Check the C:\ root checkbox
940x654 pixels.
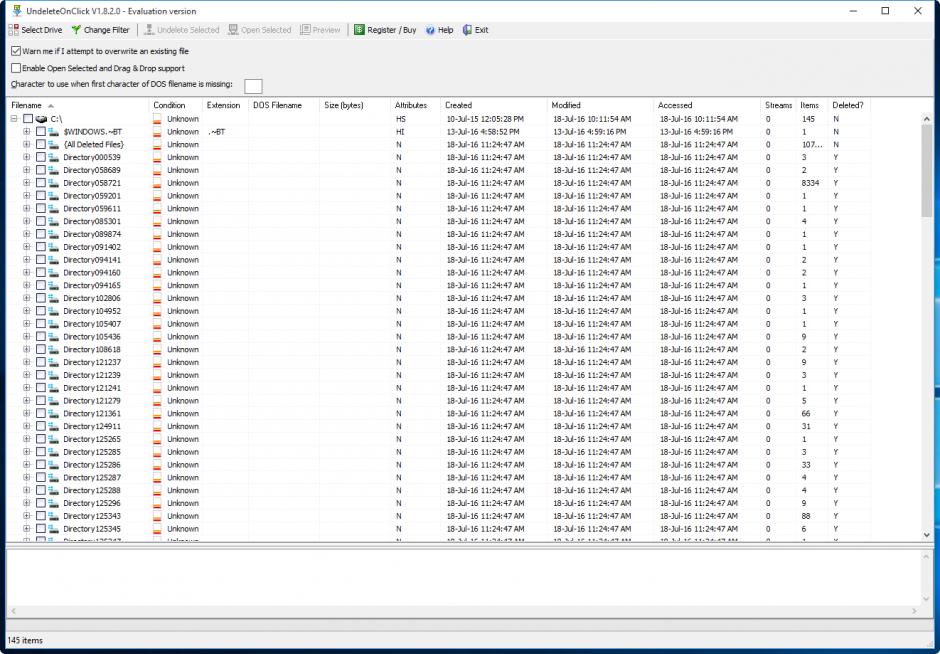28,119
